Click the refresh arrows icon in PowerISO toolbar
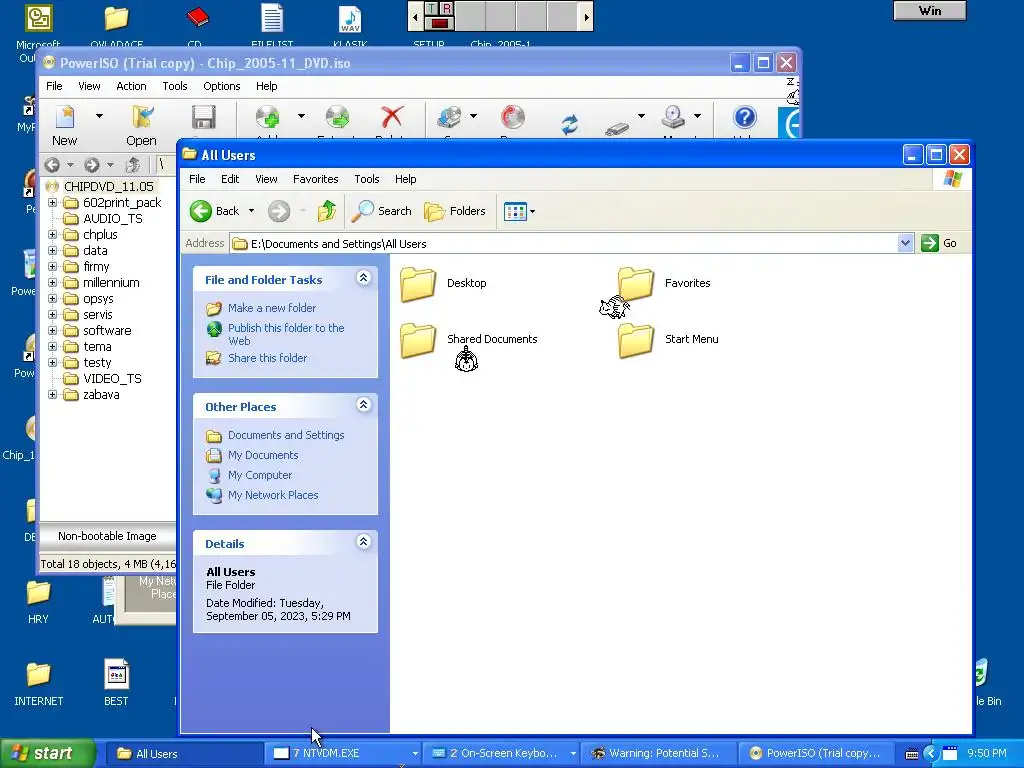Screen dimensions: 1024x768 [569, 123]
